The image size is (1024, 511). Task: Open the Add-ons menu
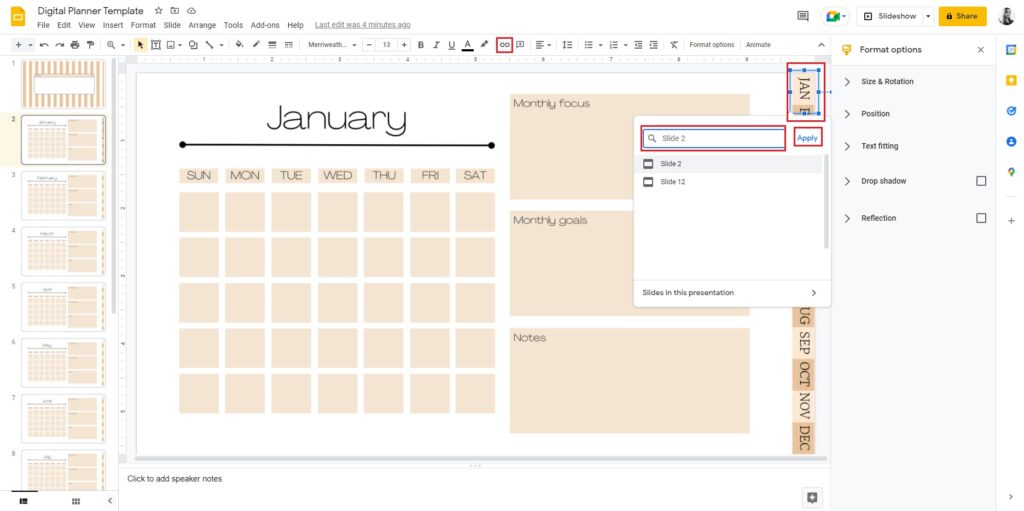pos(265,25)
